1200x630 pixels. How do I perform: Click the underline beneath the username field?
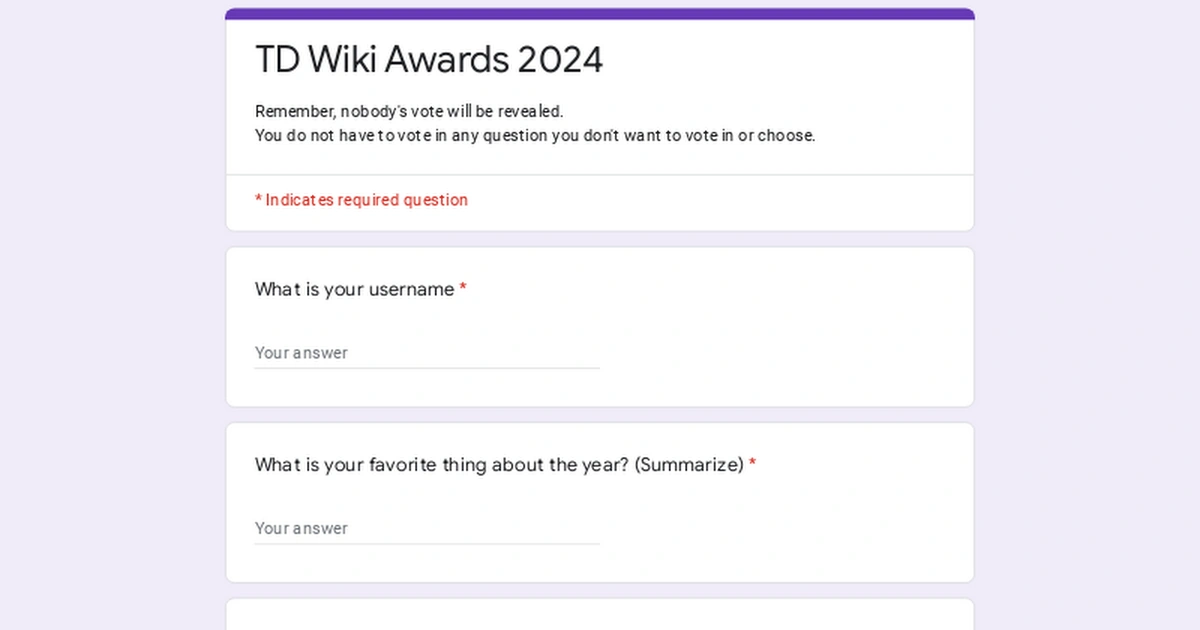(426, 368)
